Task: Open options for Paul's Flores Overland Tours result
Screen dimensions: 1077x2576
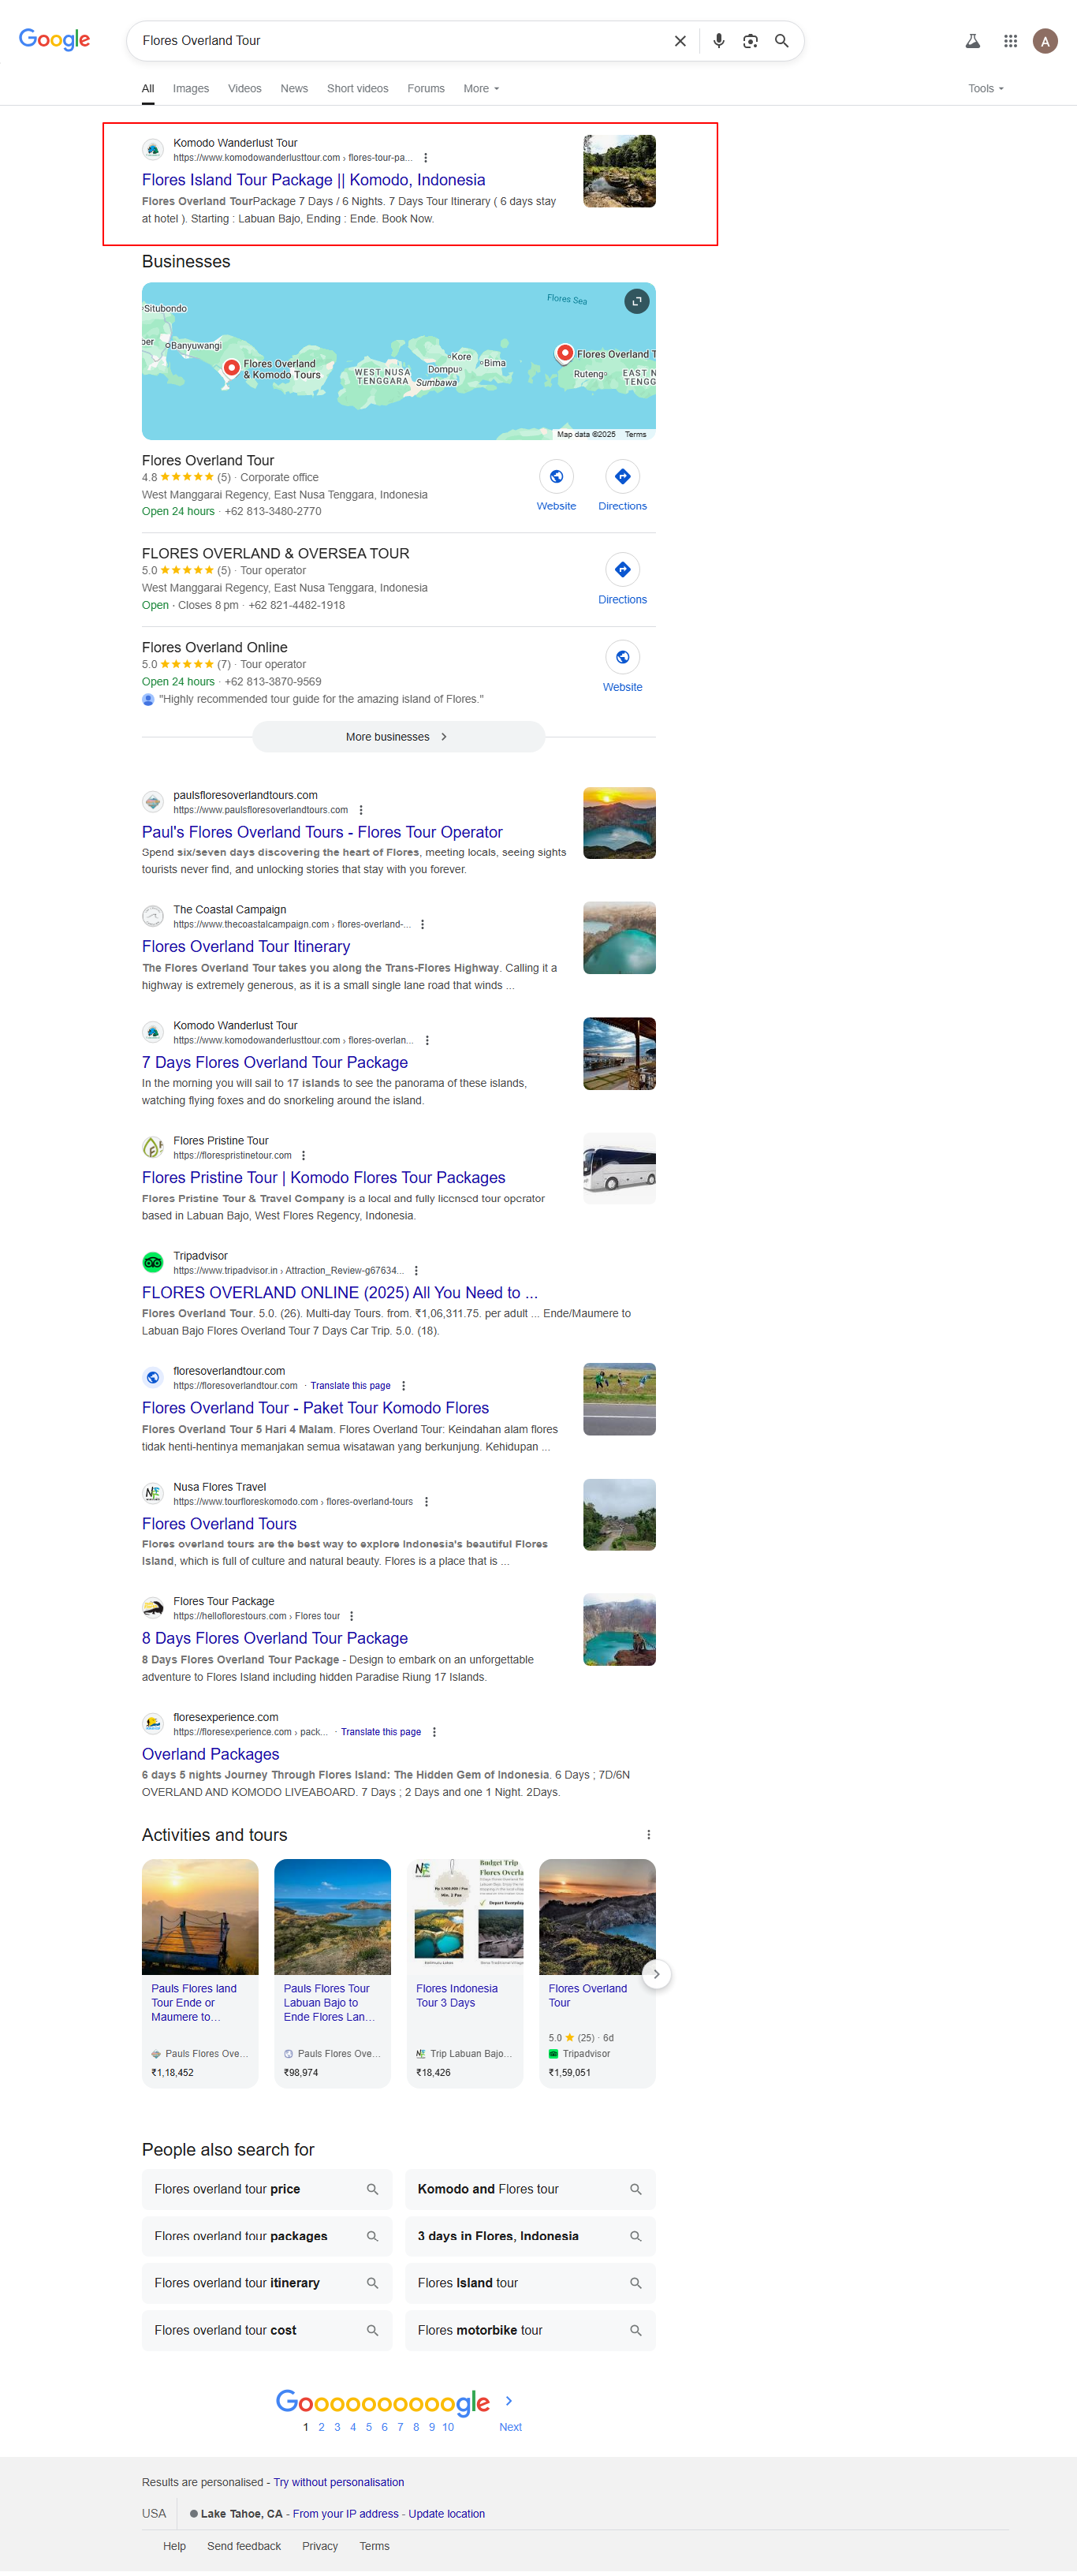Action: click(361, 810)
